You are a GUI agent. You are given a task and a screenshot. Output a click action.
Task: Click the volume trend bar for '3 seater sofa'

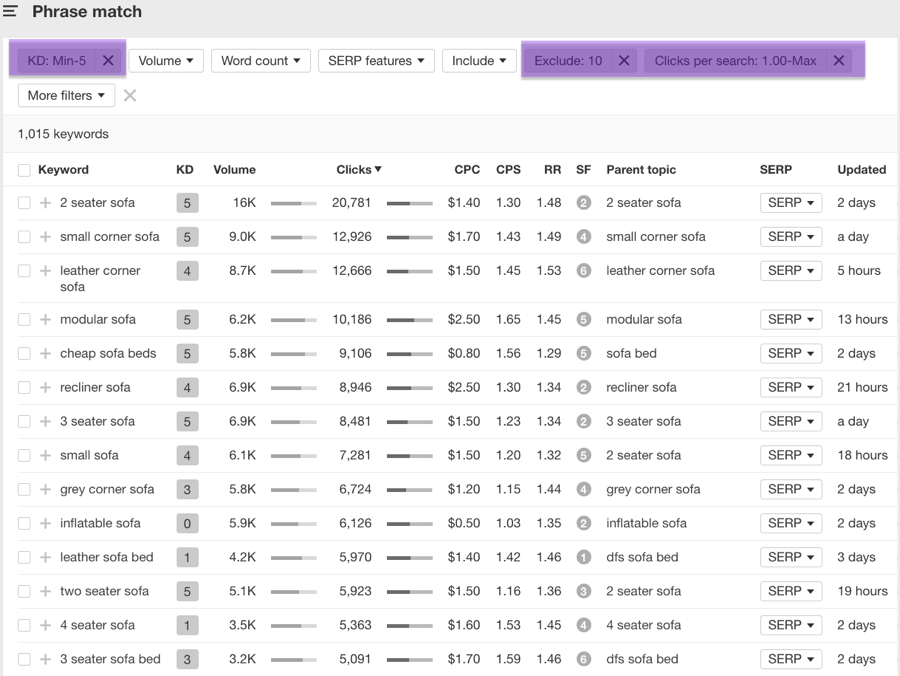coord(293,422)
